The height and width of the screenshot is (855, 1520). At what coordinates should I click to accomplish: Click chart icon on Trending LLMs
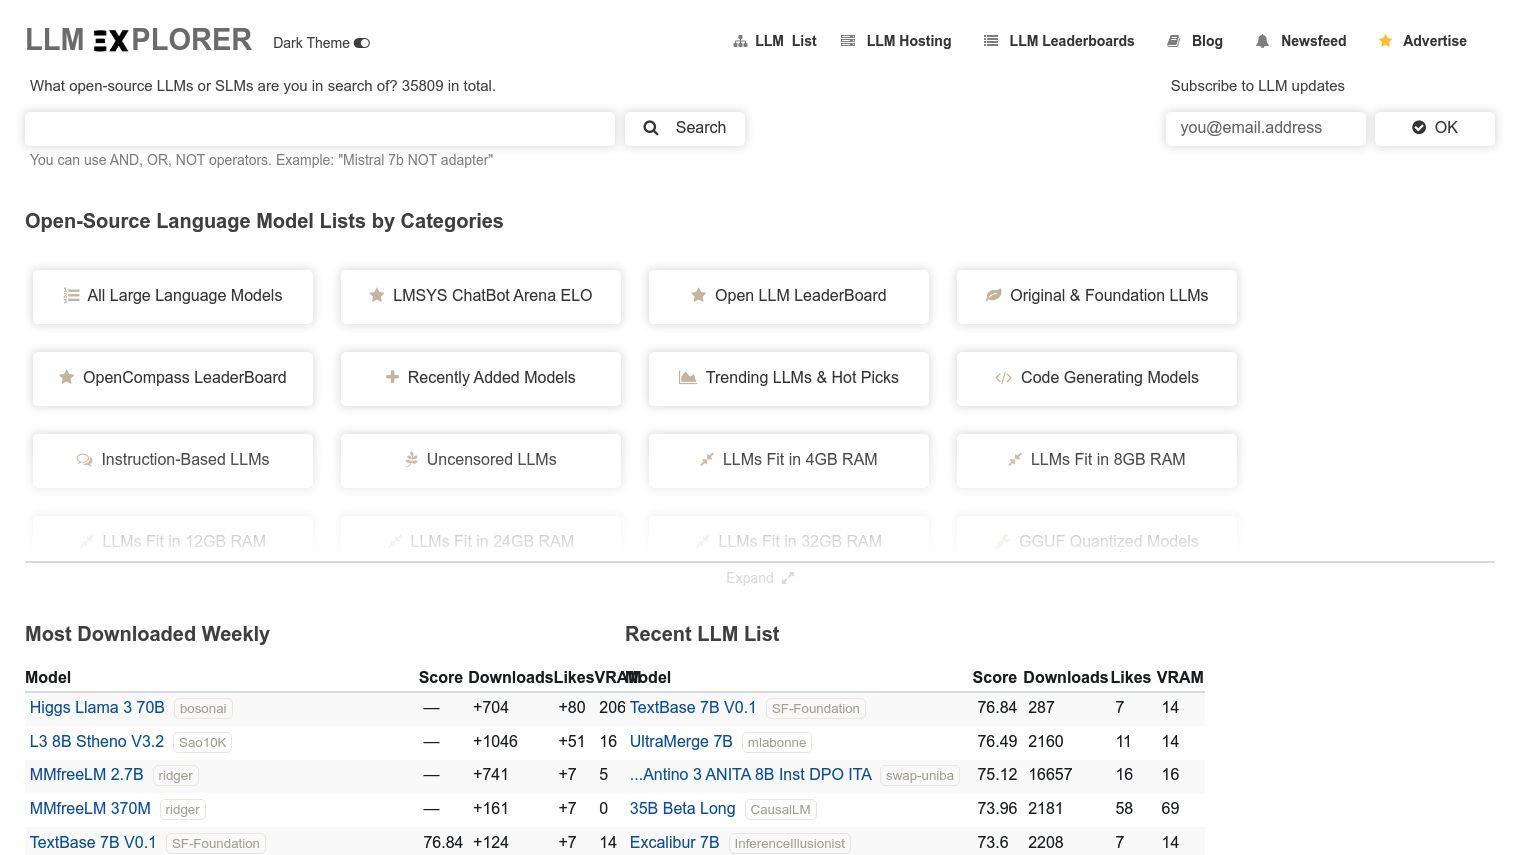[x=688, y=377]
